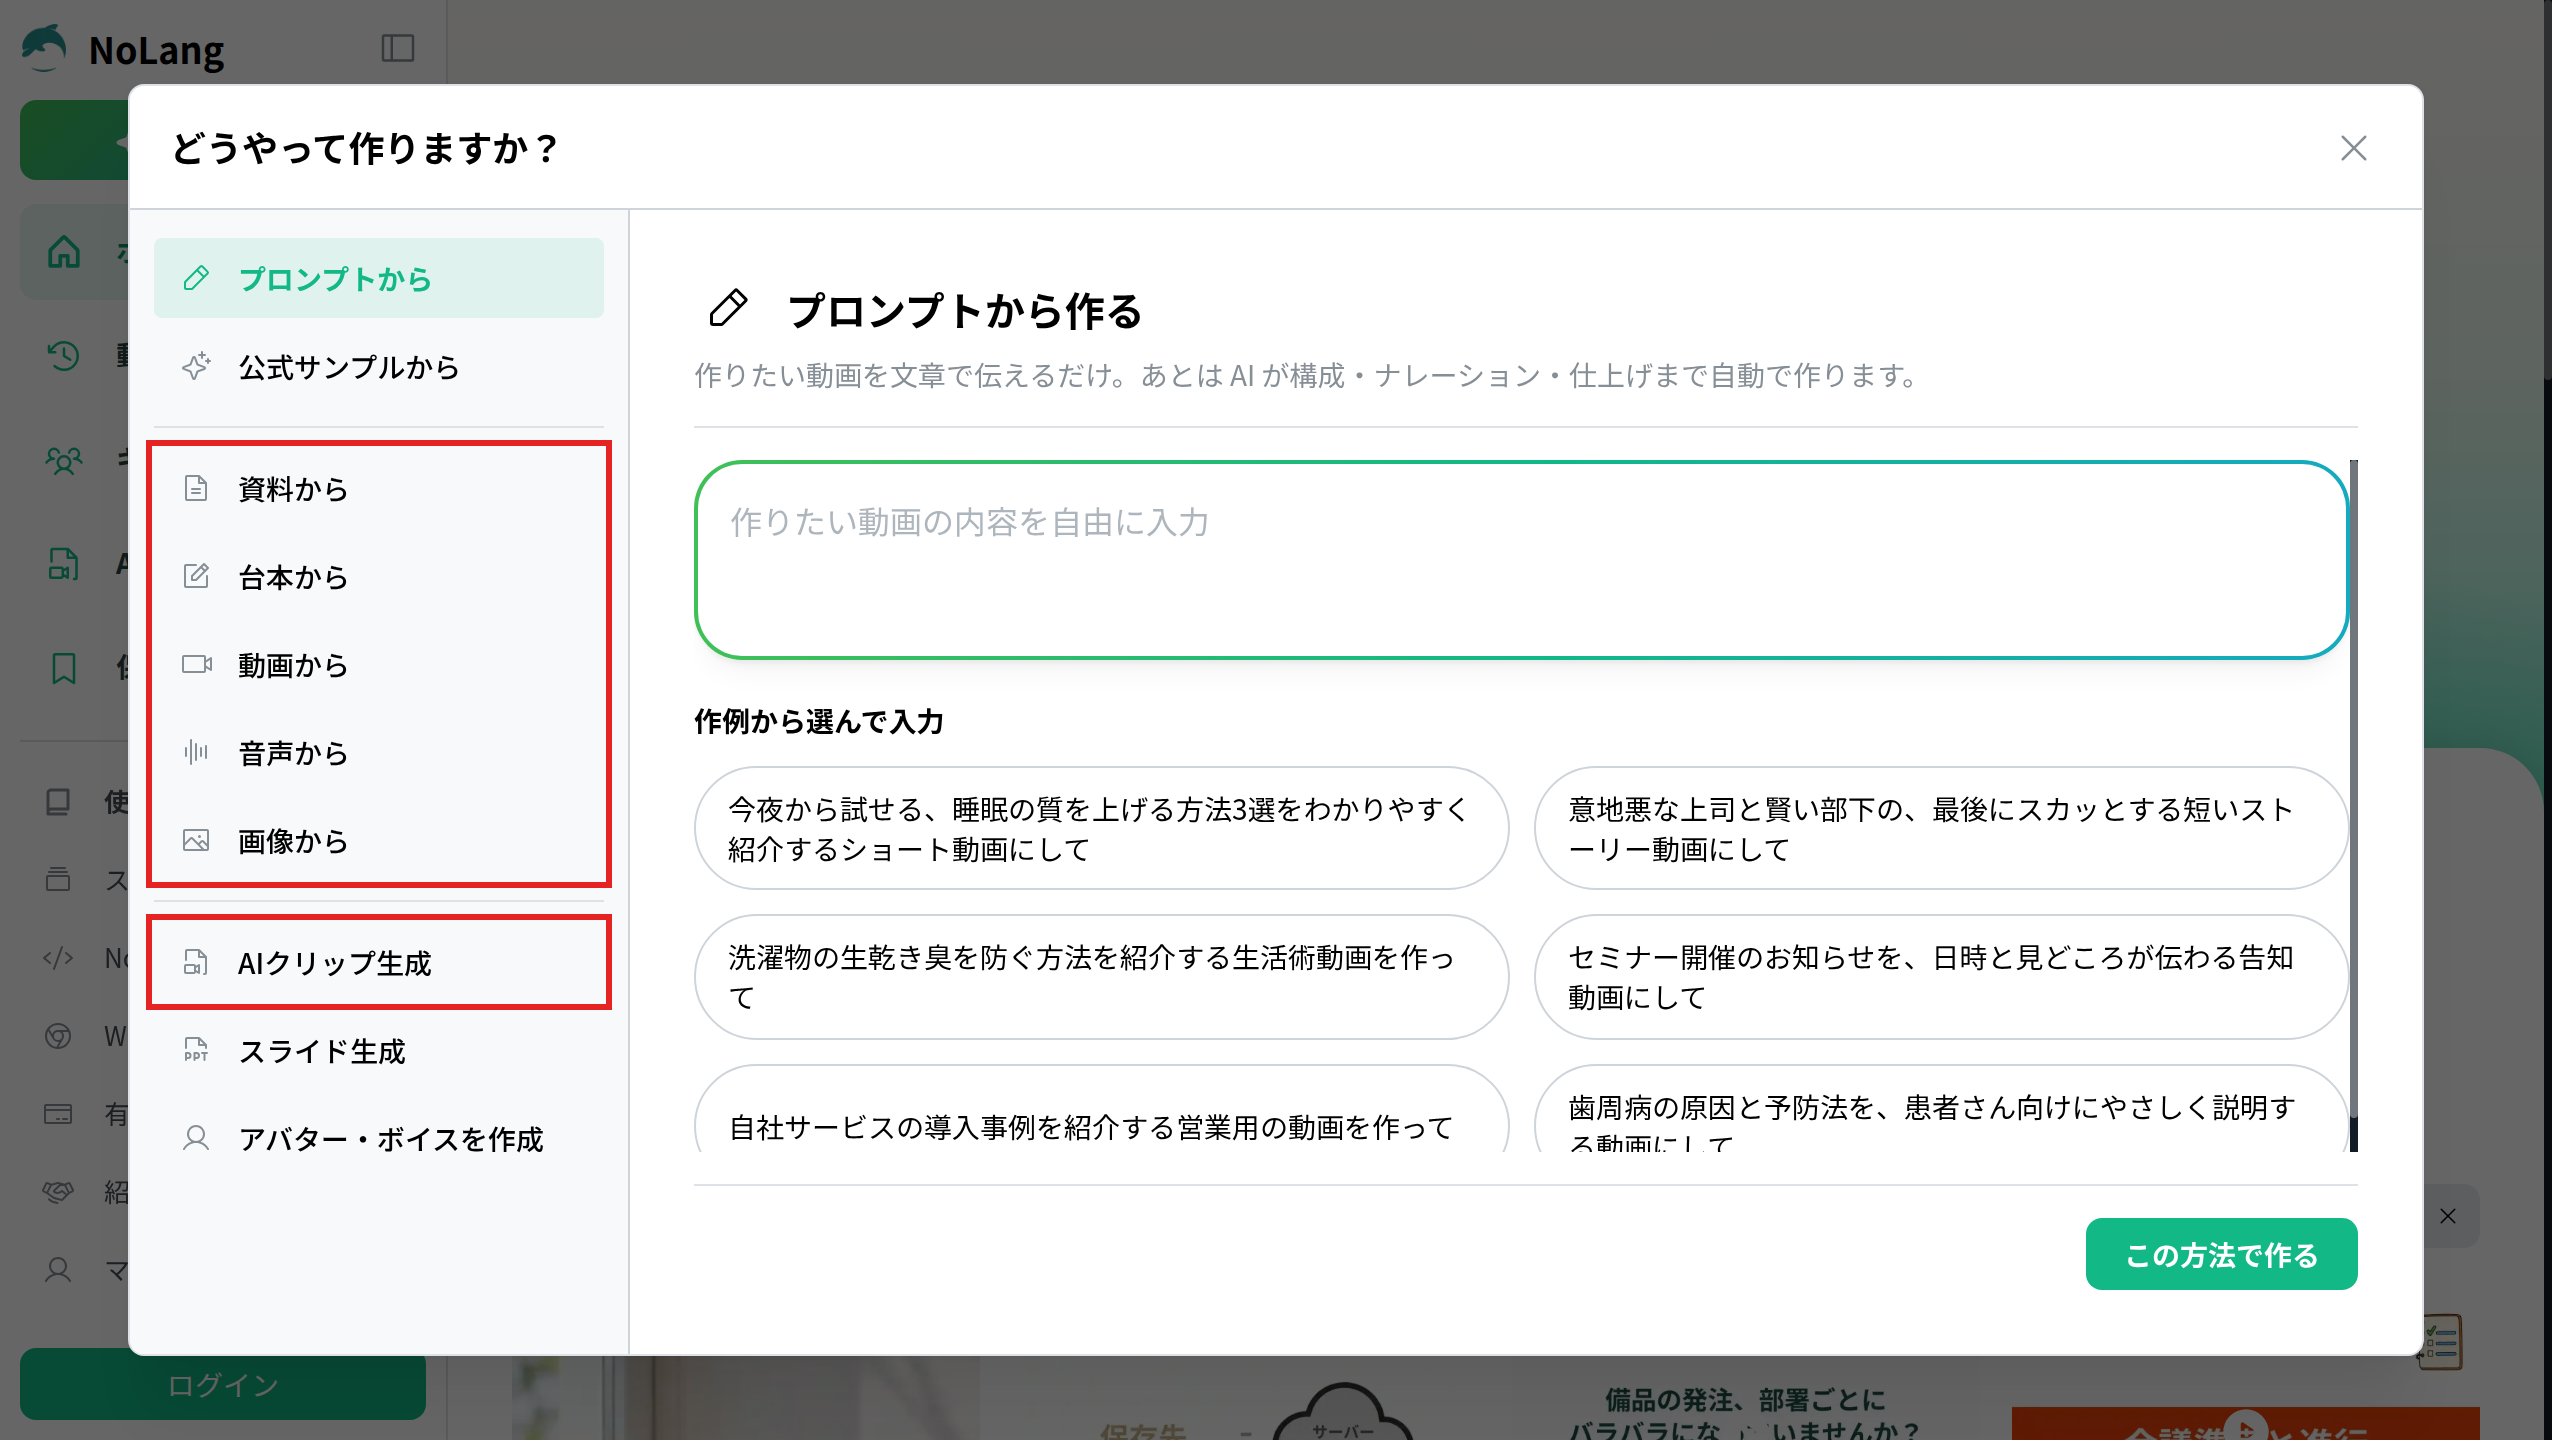This screenshot has width=2560, height=1440.
Task: Click the bookmark icon in sidebar
Action: [64, 668]
